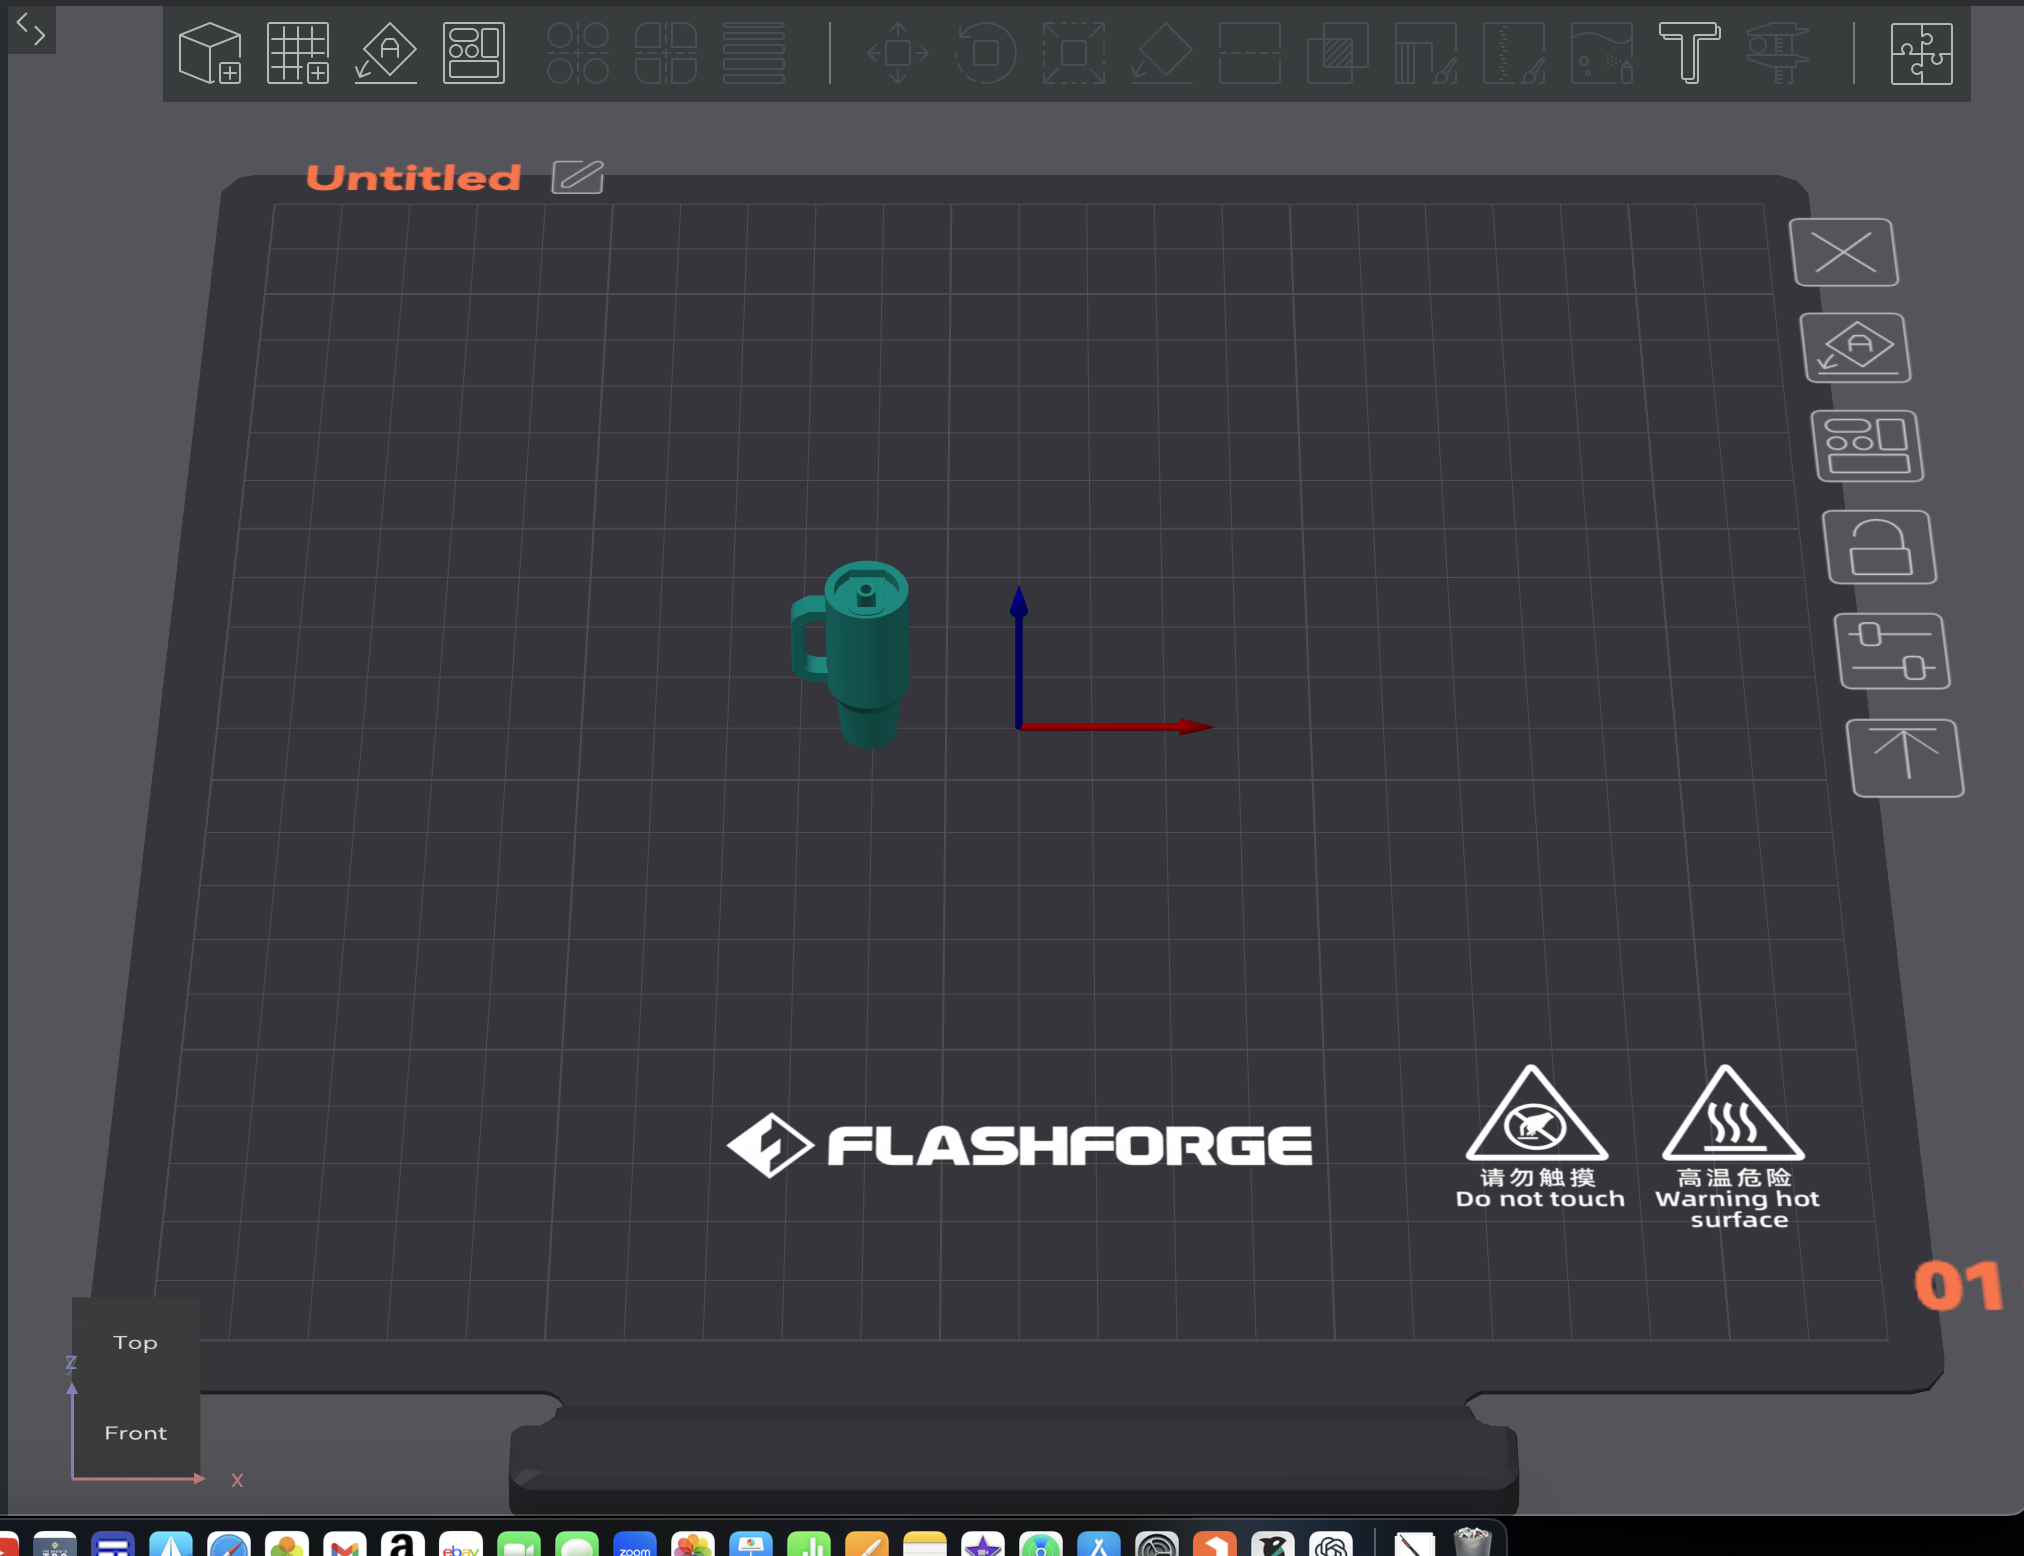Select the Scale tool
Viewport: 2024px width, 1556px height.
click(x=1074, y=53)
